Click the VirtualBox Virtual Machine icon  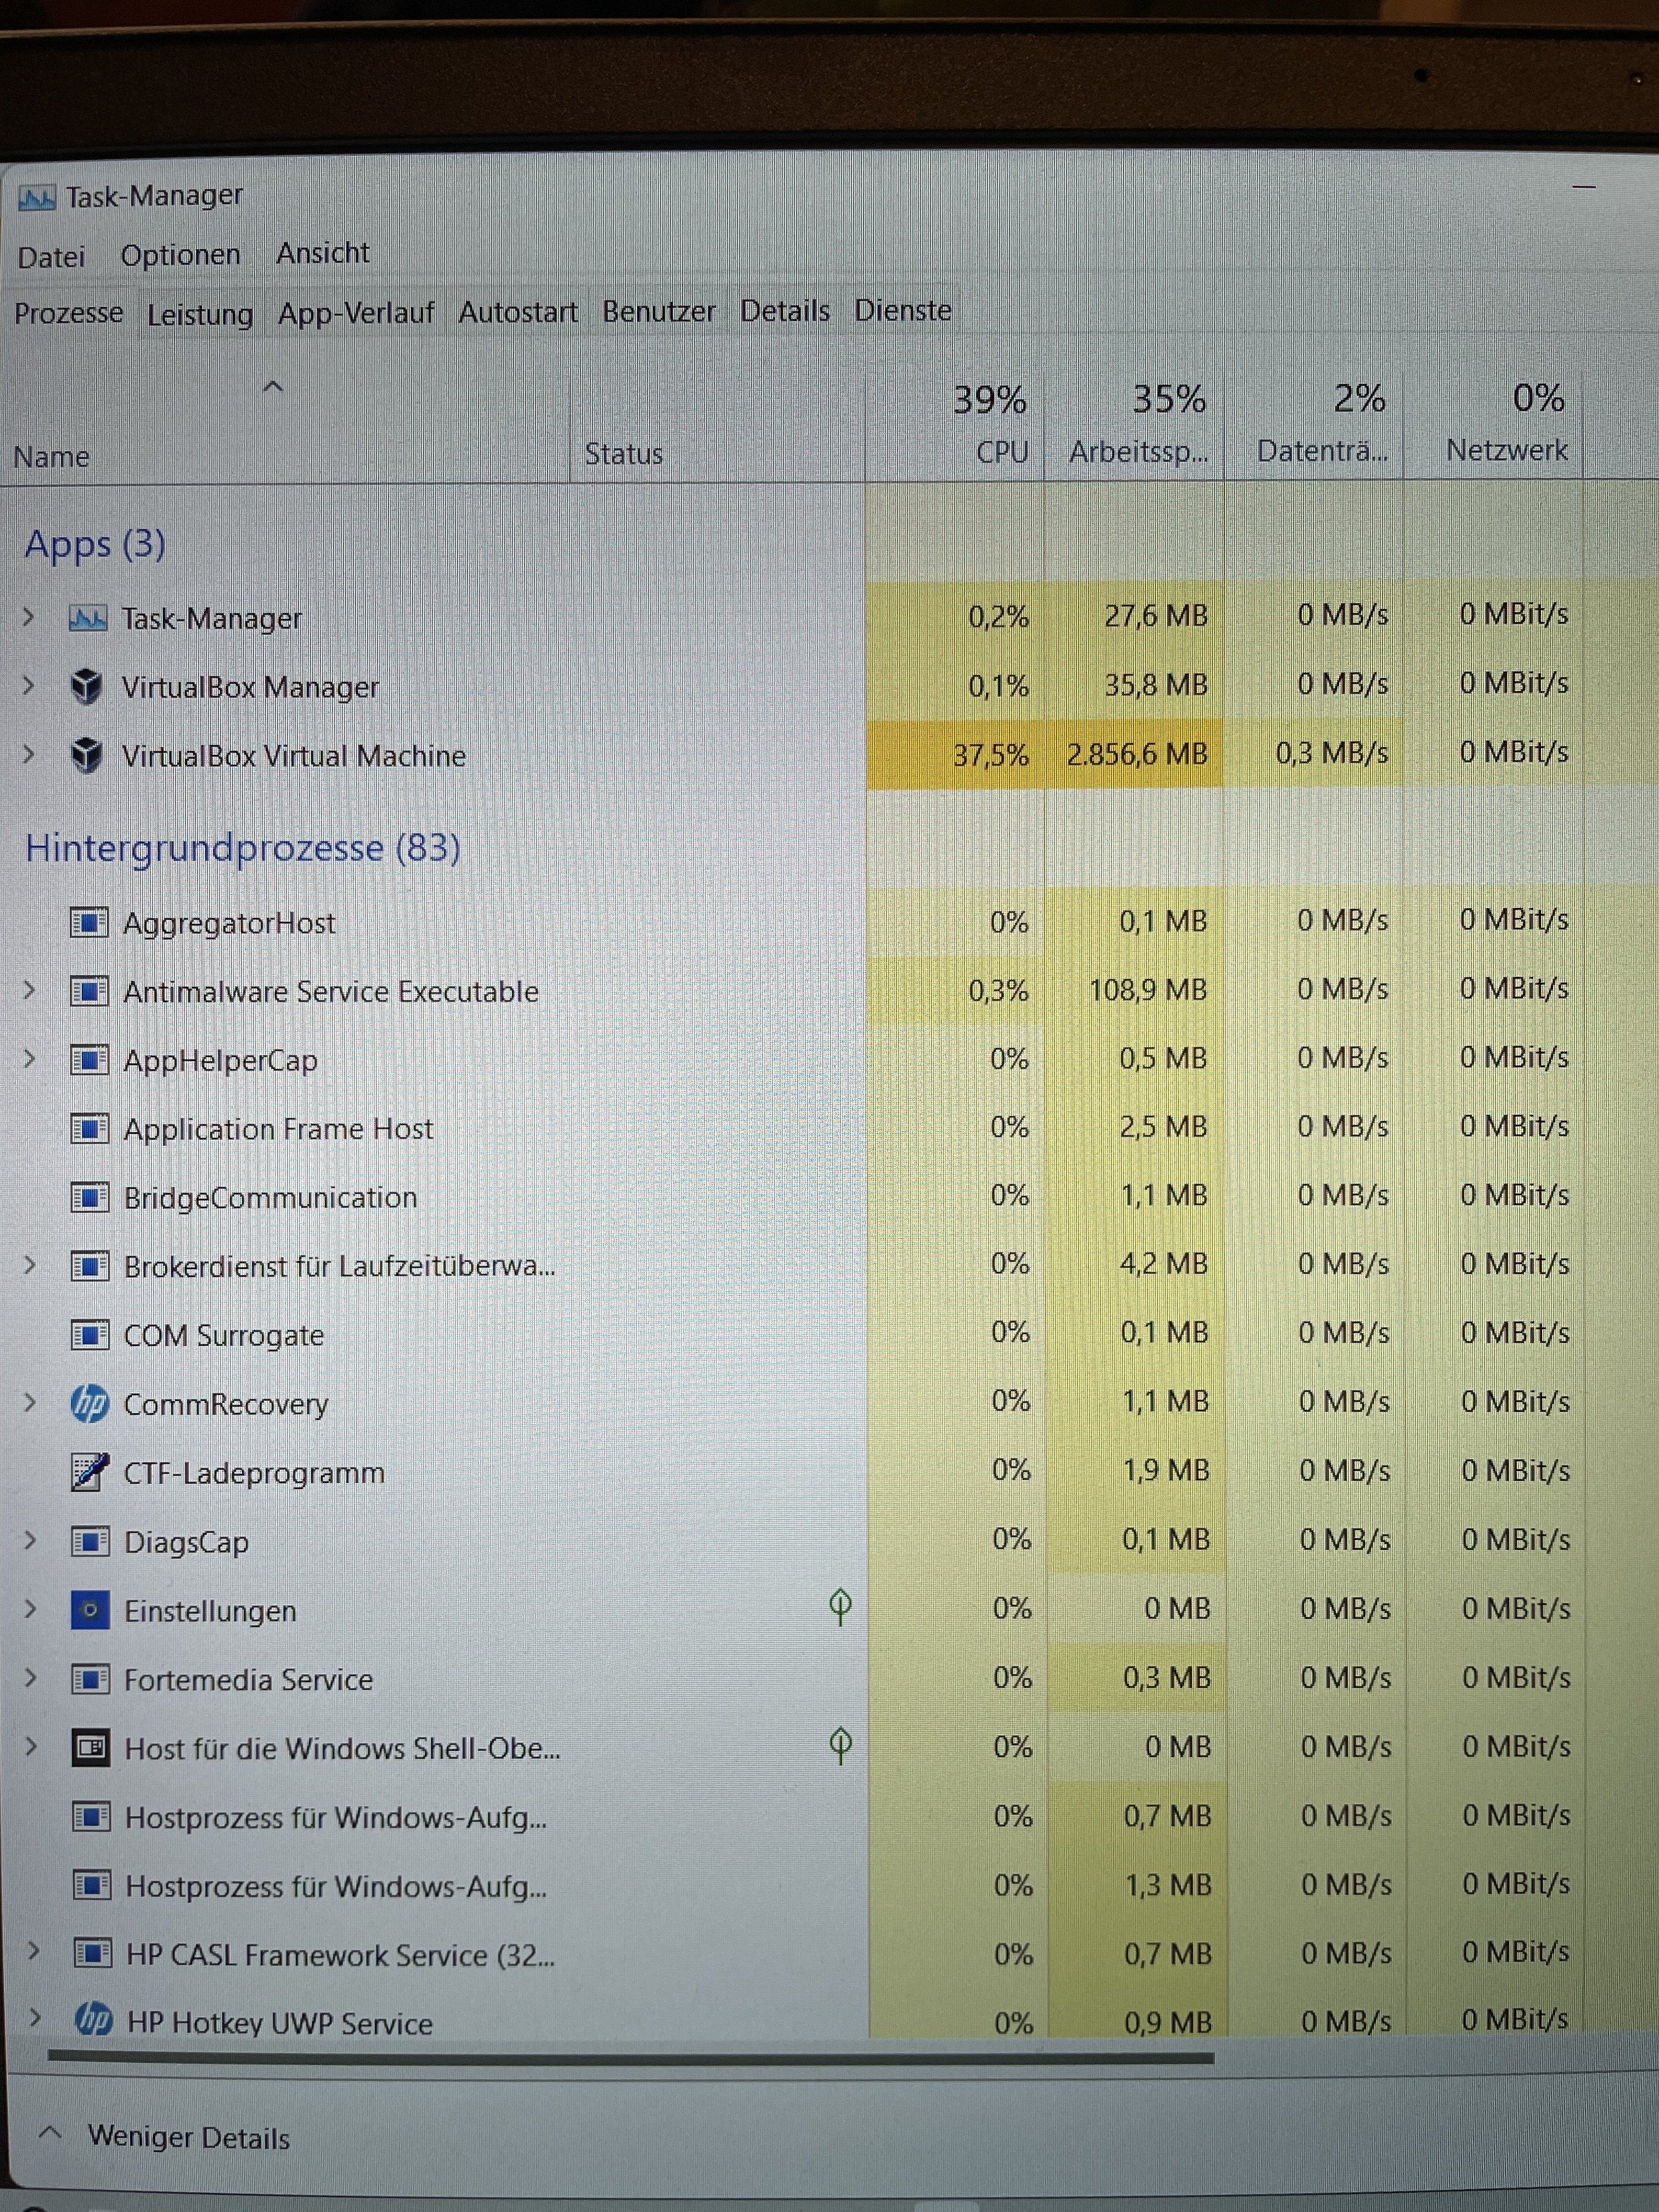point(87,756)
